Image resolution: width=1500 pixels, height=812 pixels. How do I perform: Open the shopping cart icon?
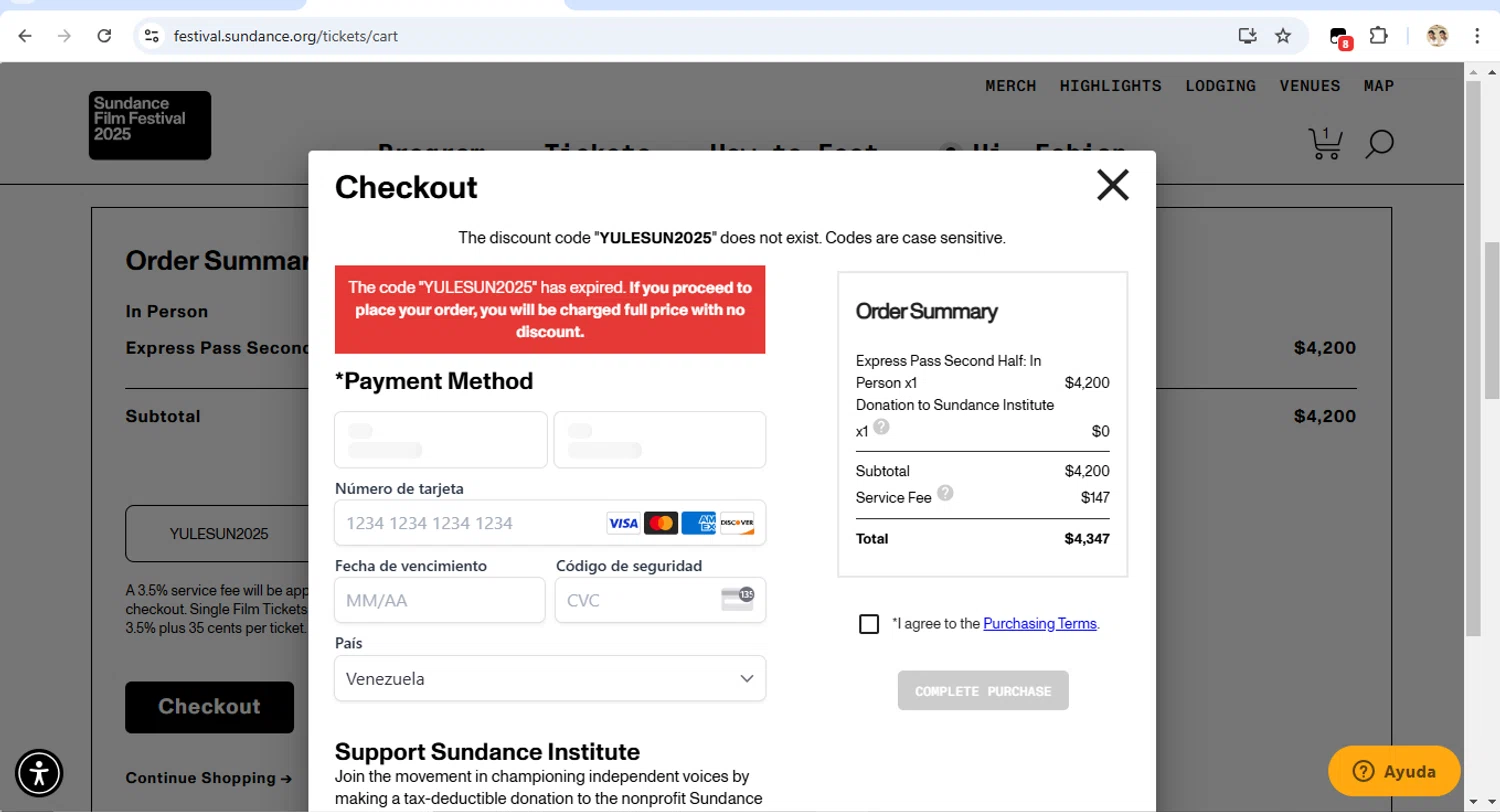pos(1326,144)
